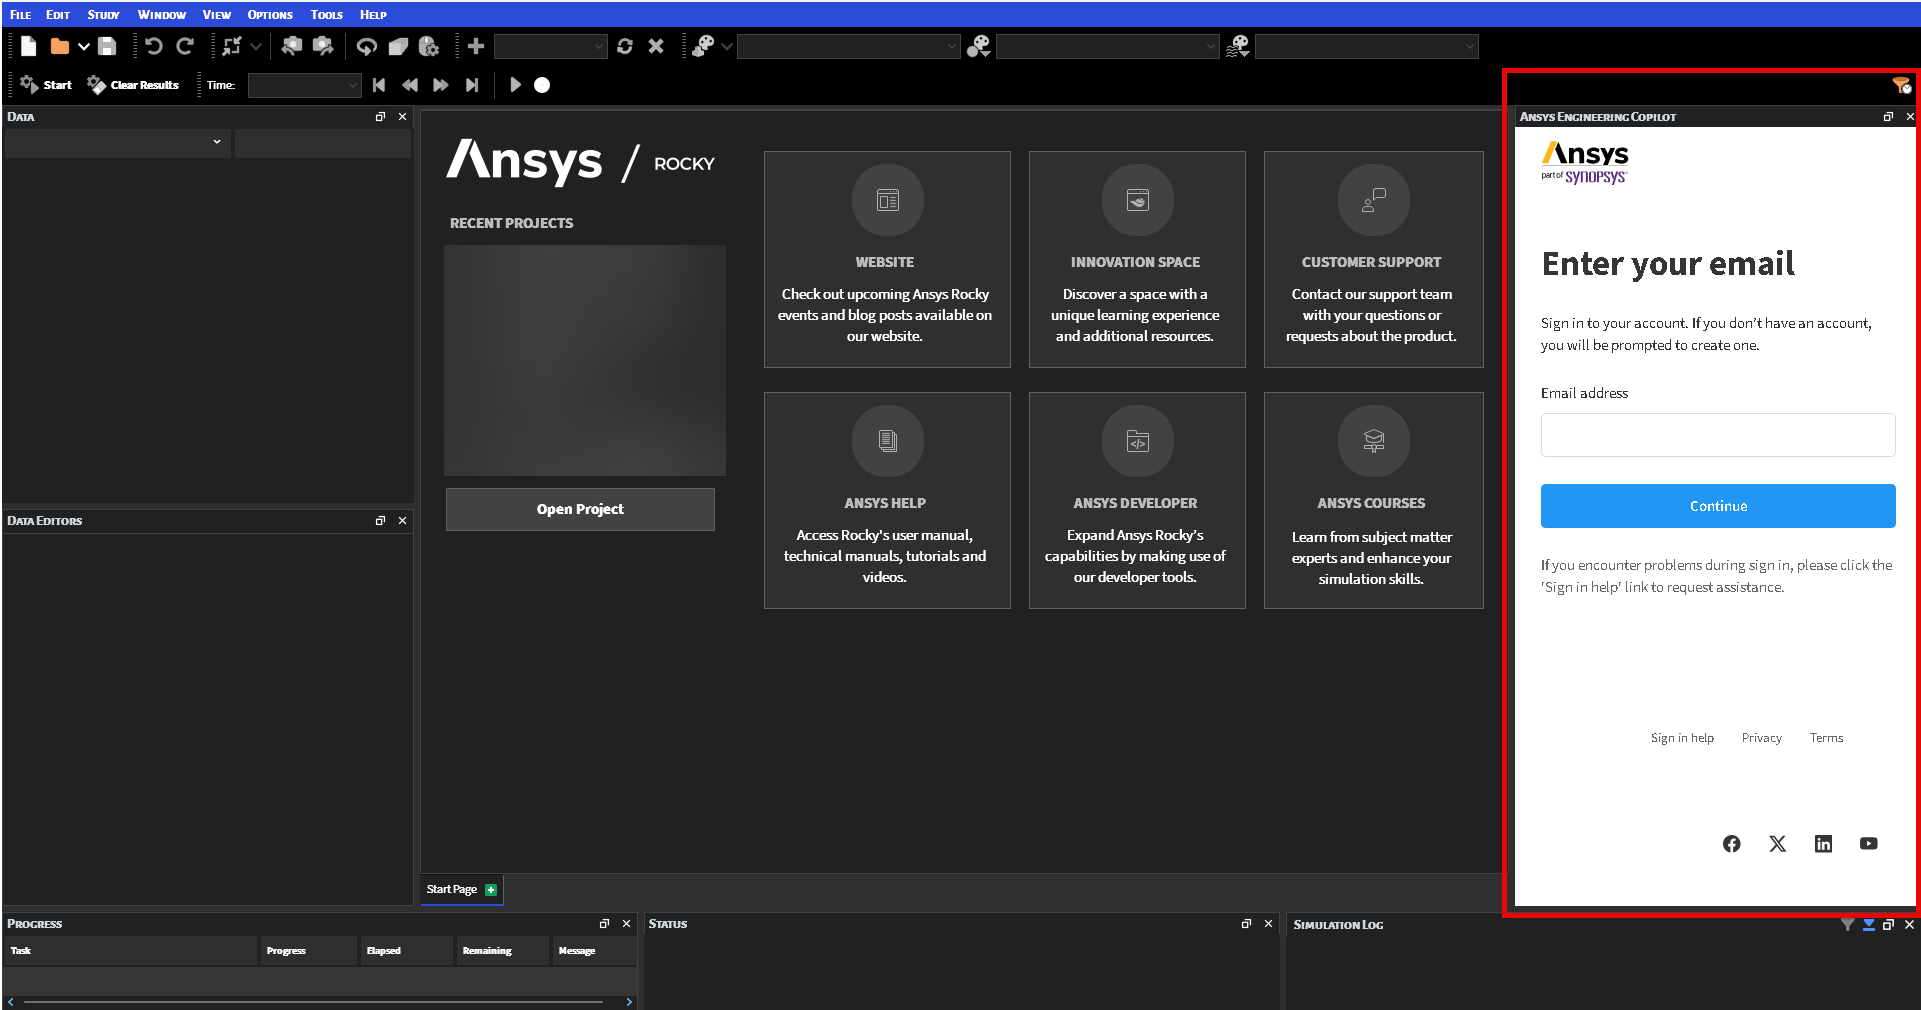Click the Open Project button

click(580, 509)
